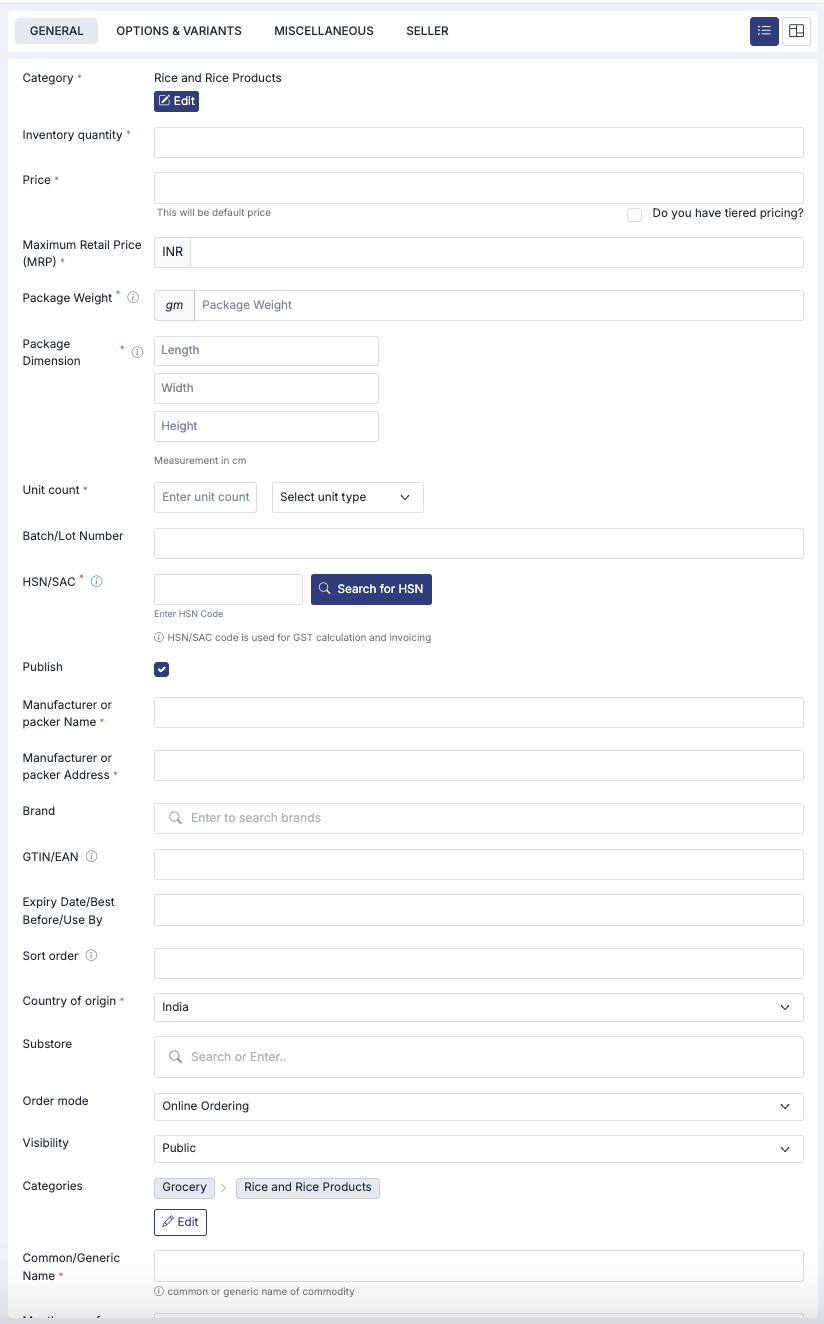Enable tiered pricing checkbox

pyautogui.click(x=634, y=214)
